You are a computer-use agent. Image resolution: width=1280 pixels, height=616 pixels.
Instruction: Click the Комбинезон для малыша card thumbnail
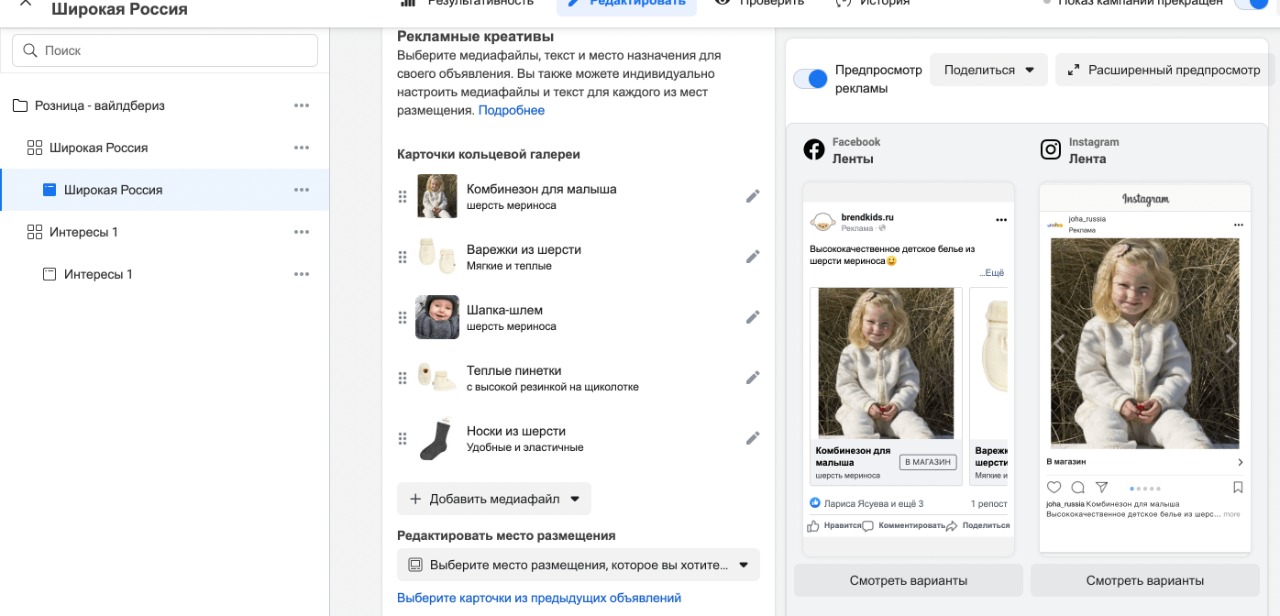click(437, 196)
